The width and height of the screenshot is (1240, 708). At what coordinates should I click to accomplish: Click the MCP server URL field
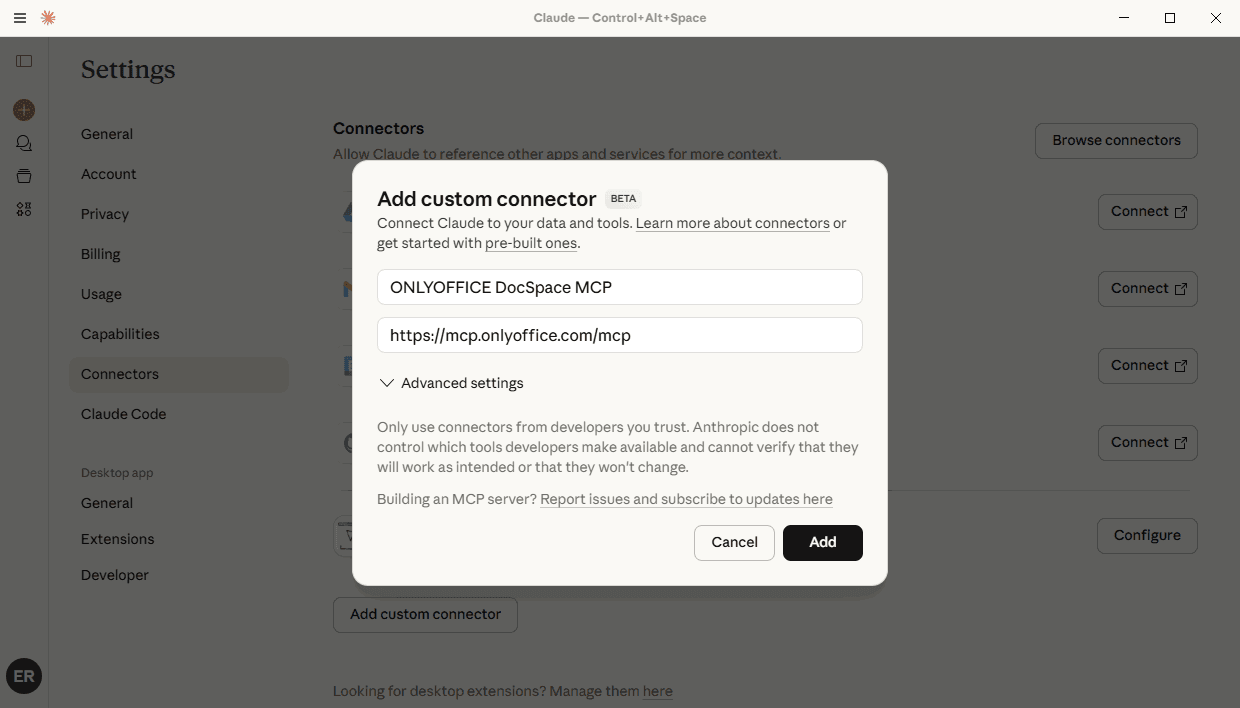click(619, 335)
